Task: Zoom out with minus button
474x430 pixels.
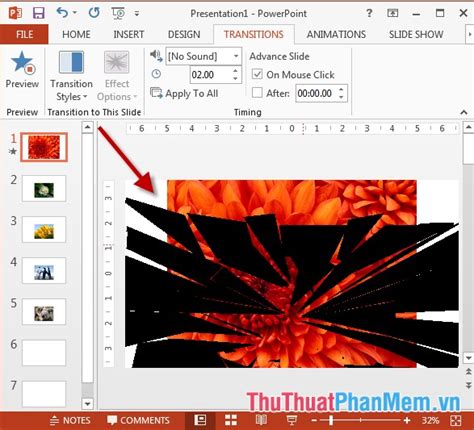Action: pos(314,421)
